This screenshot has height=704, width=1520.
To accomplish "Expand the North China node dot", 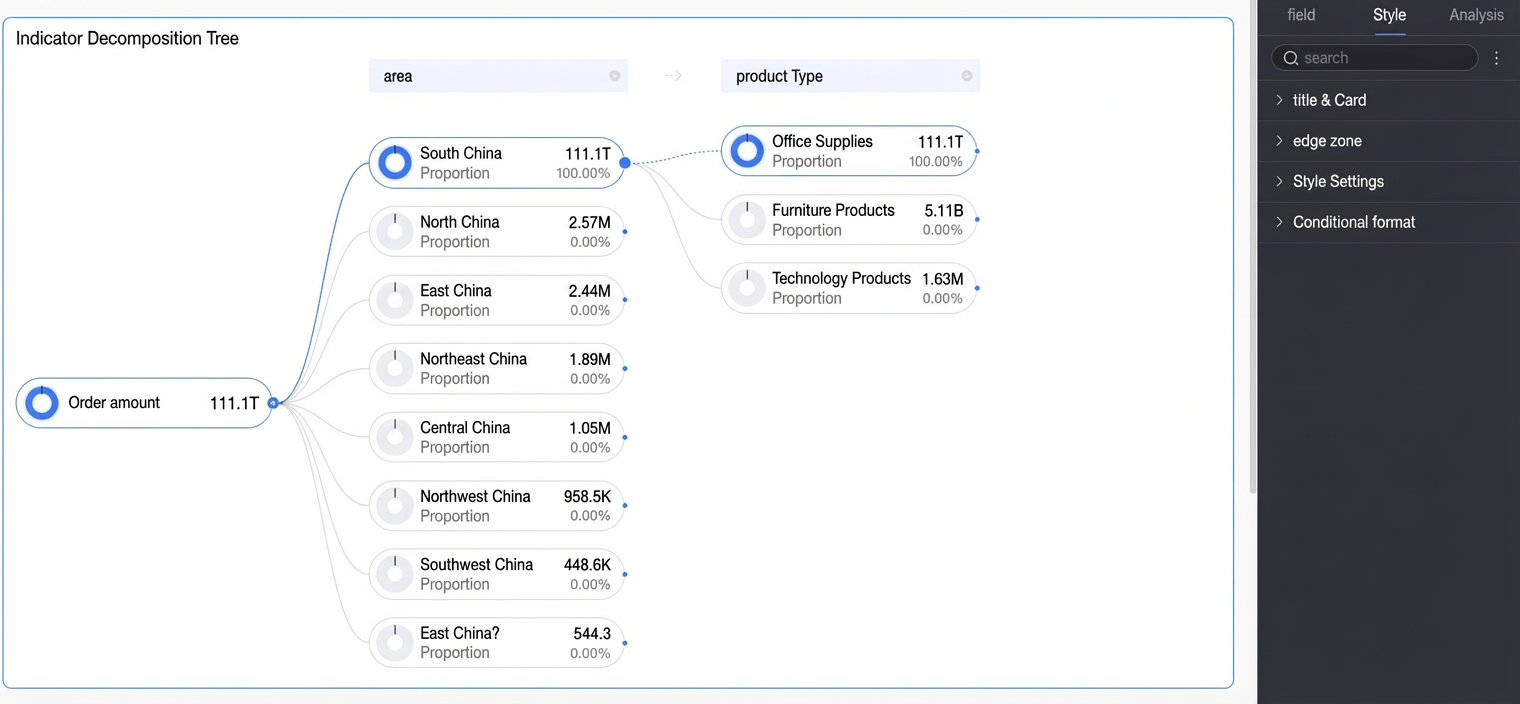I will point(625,231).
